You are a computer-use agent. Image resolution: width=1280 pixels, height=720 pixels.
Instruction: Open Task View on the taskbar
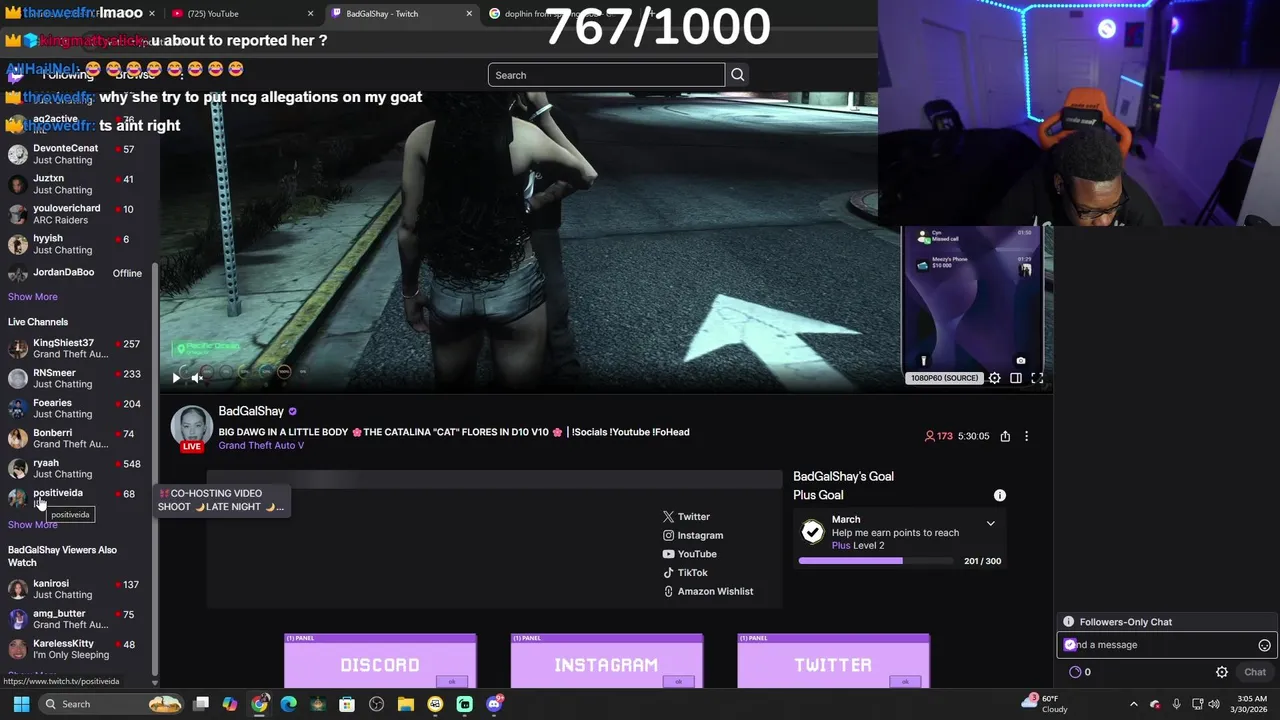[x=201, y=704]
